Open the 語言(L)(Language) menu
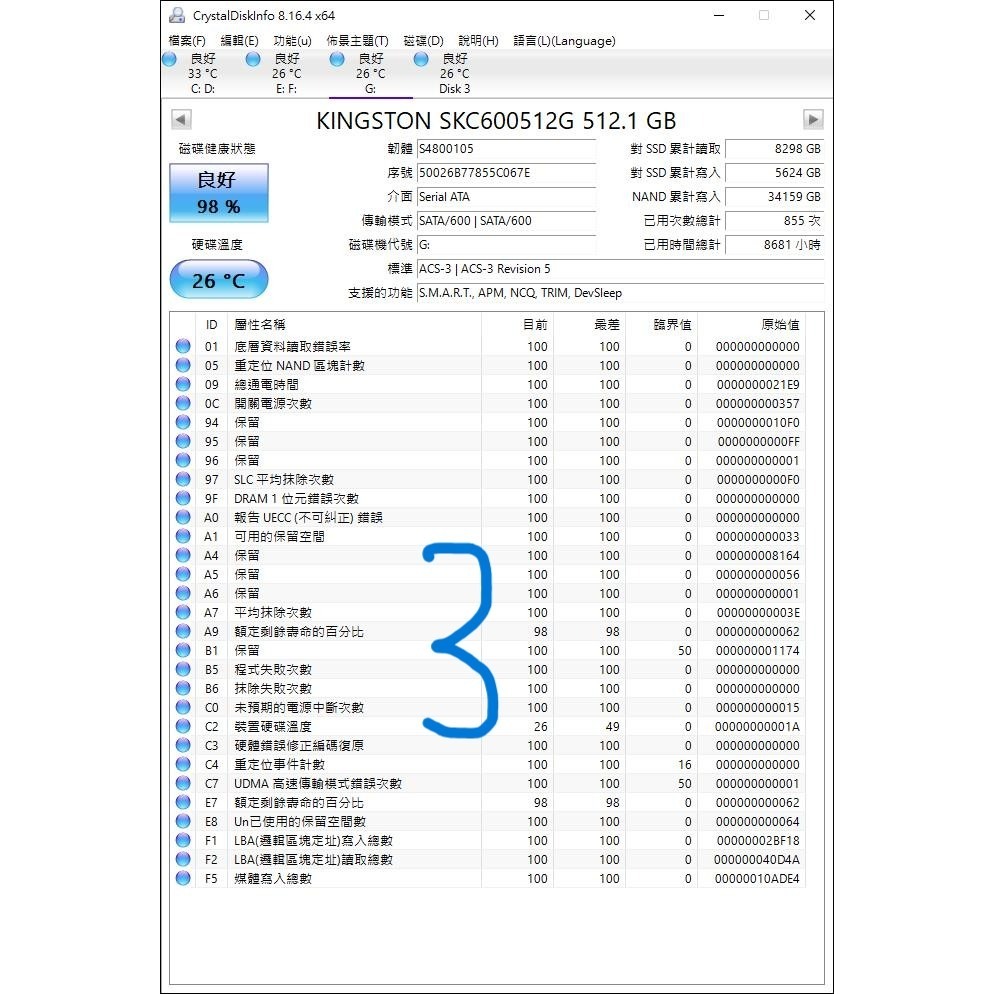The width and height of the screenshot is (994, 994). pyautogui.click(x=564, y=41)
